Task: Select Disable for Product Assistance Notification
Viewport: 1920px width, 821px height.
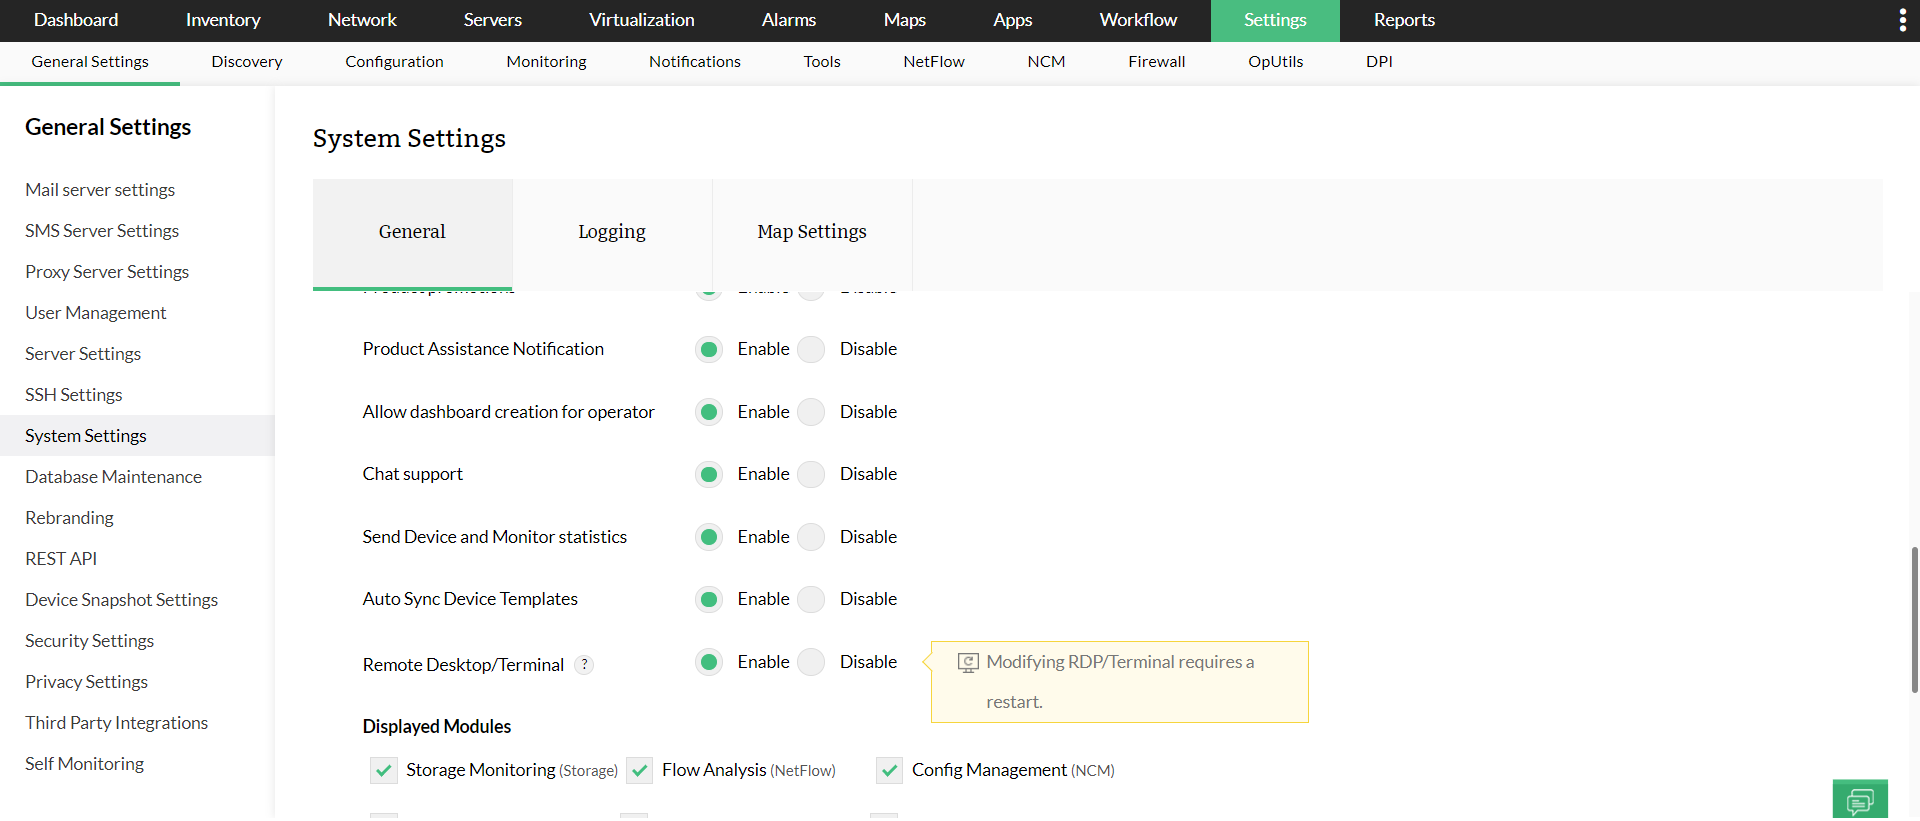Action: click(811, 349)
